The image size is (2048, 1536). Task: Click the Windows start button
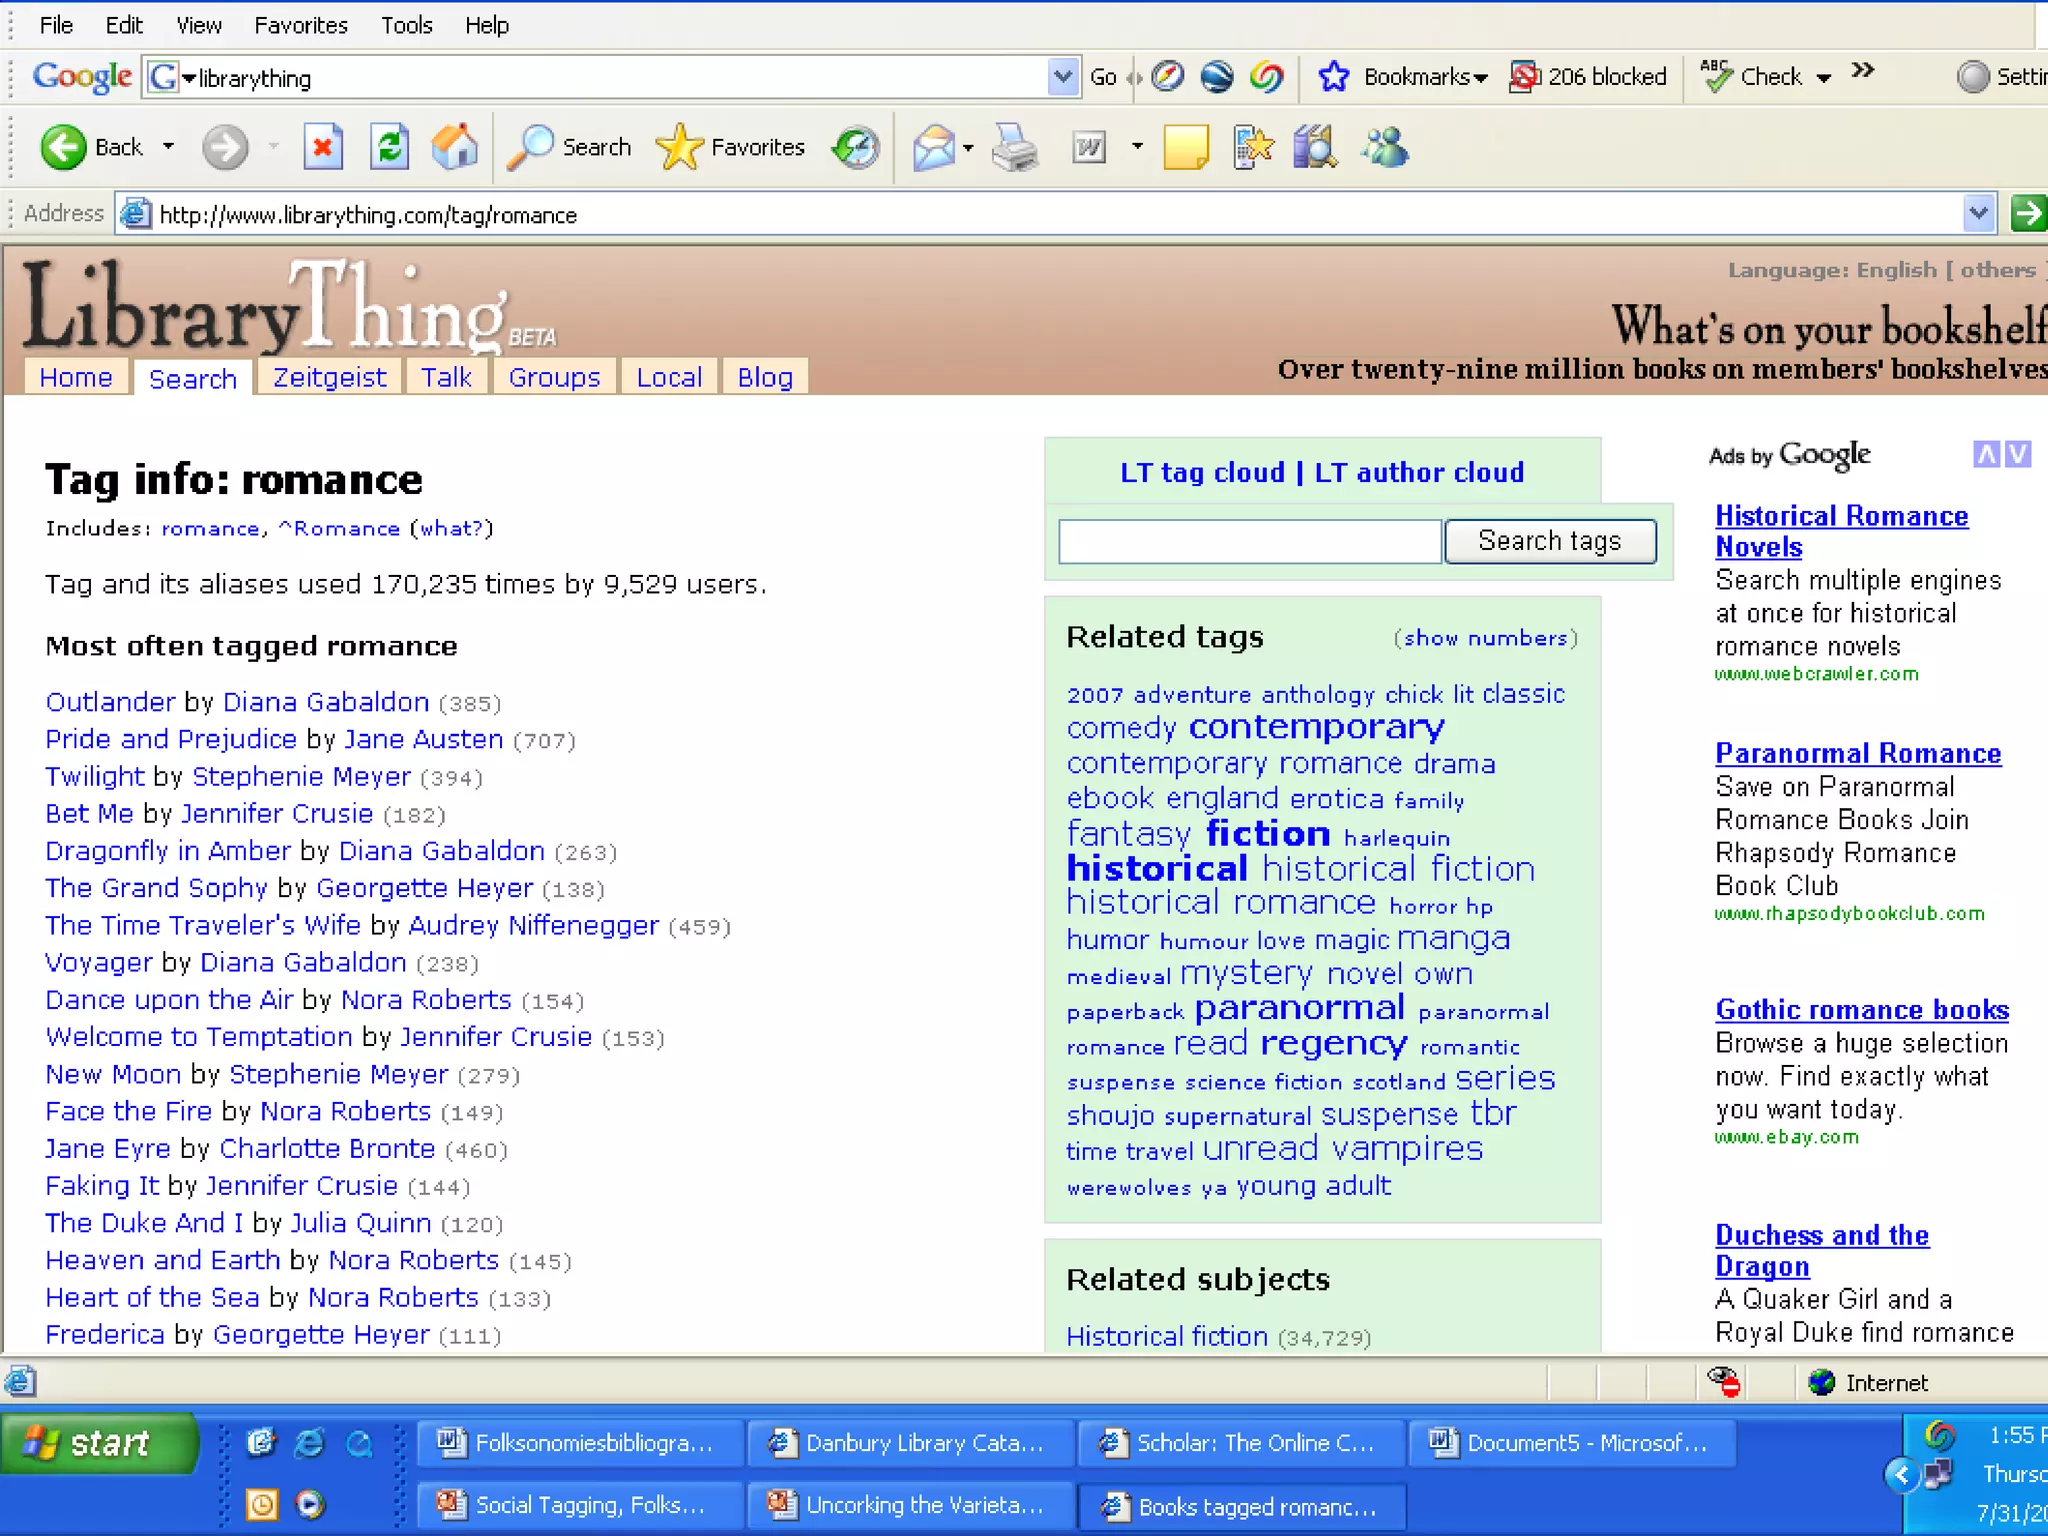(98, 1443)
